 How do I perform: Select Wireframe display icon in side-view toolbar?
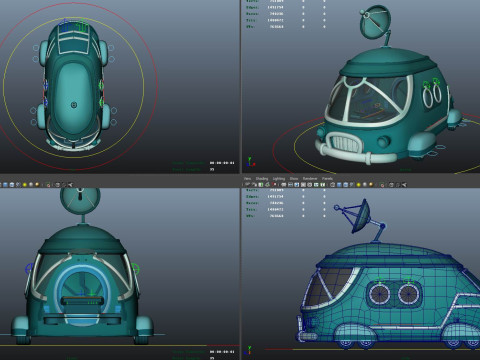pos(332,185)
